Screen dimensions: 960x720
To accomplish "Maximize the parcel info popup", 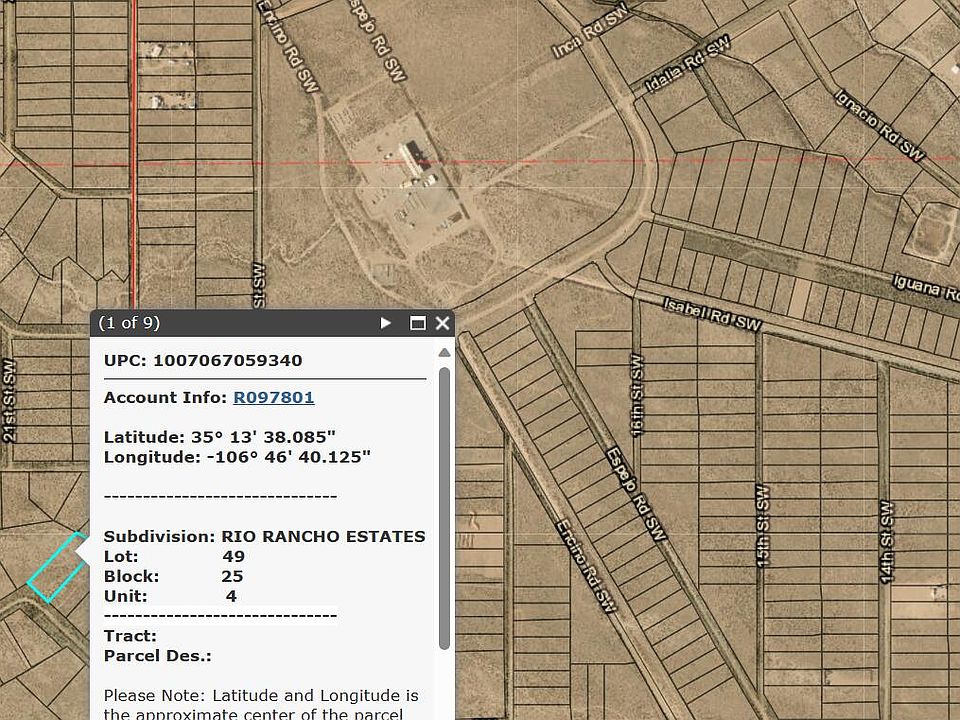I will click(418, 323).
